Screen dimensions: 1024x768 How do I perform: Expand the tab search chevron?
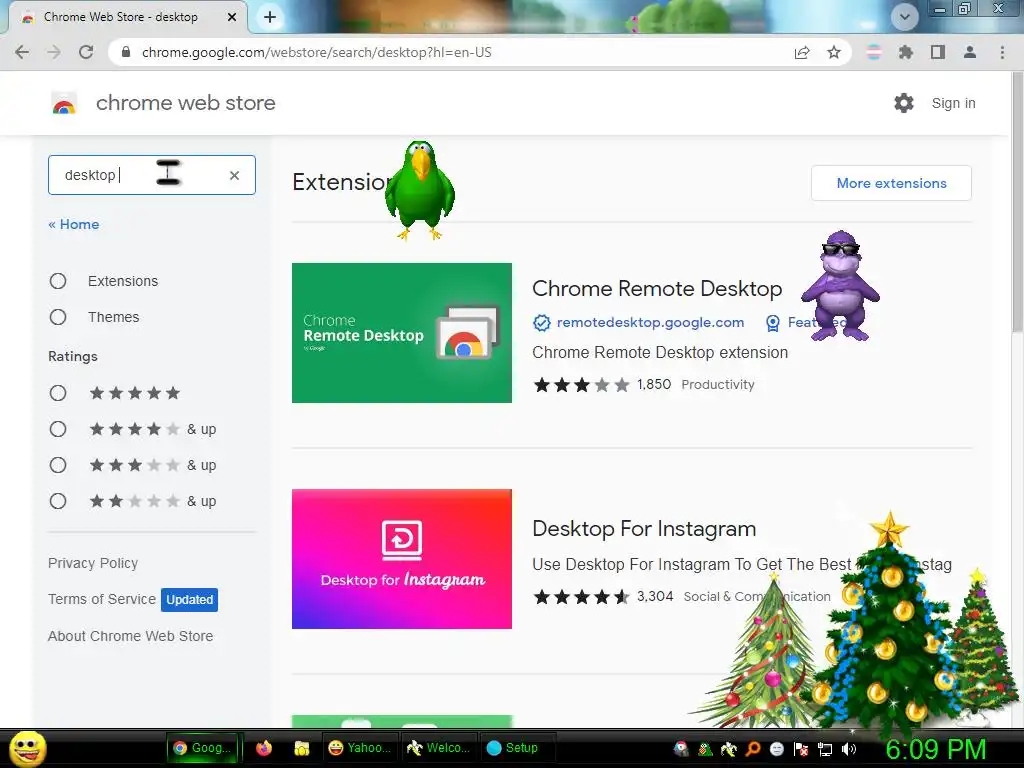pos(904,17)
